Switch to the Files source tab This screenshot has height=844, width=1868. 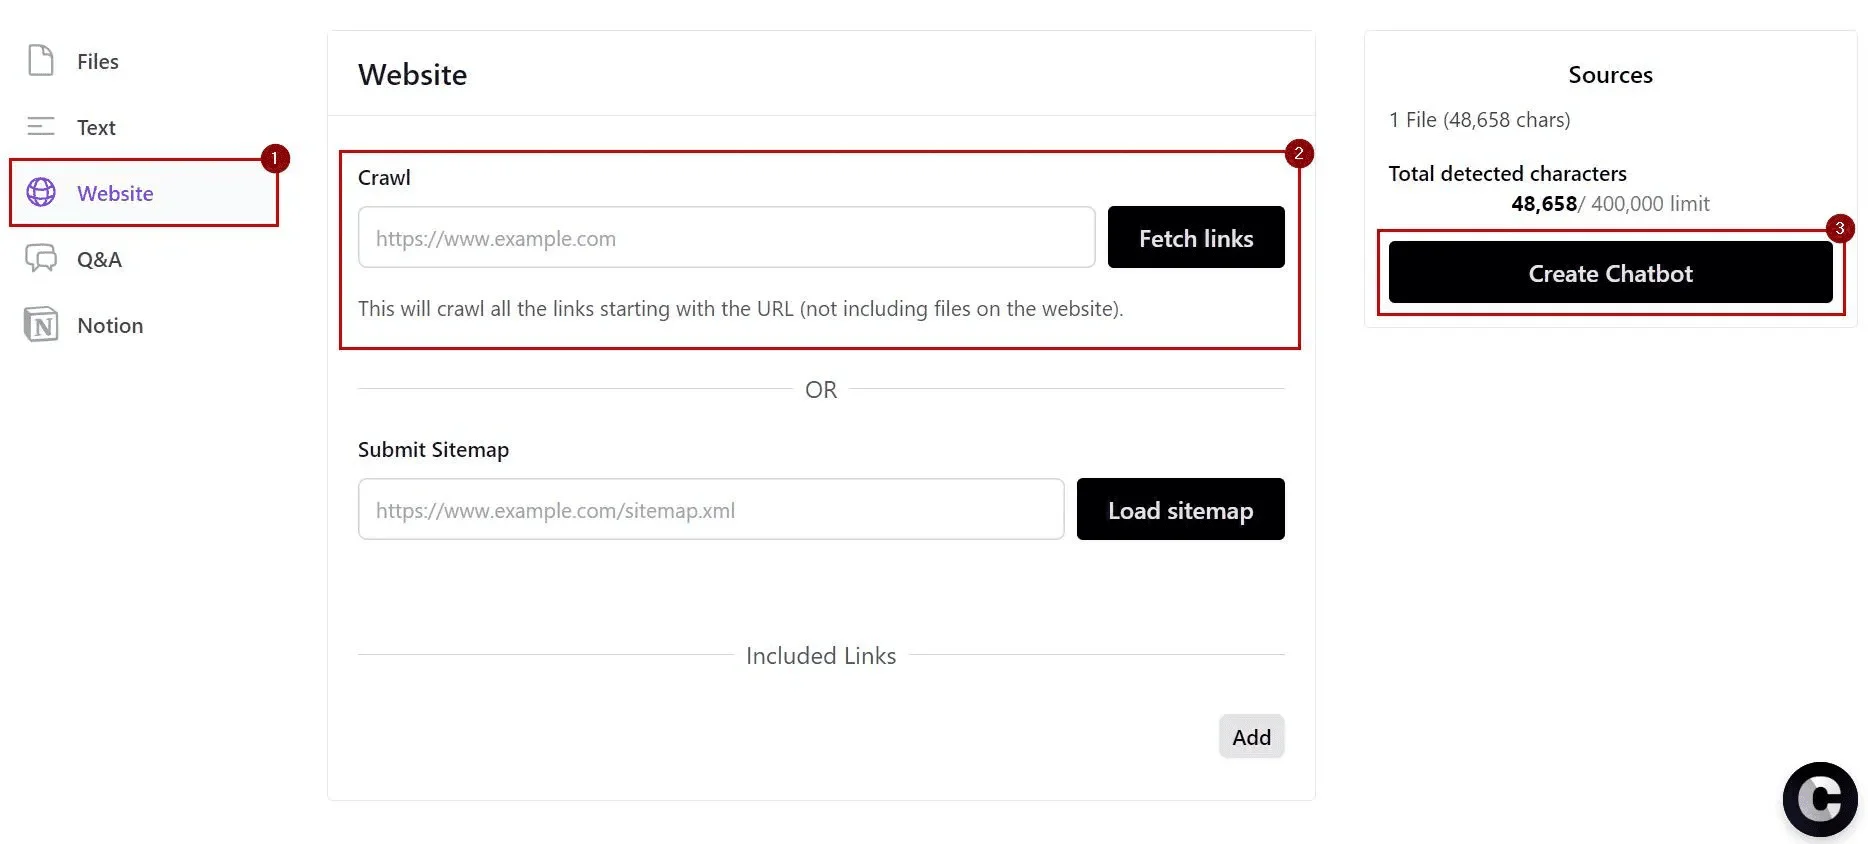pos(98,62)
